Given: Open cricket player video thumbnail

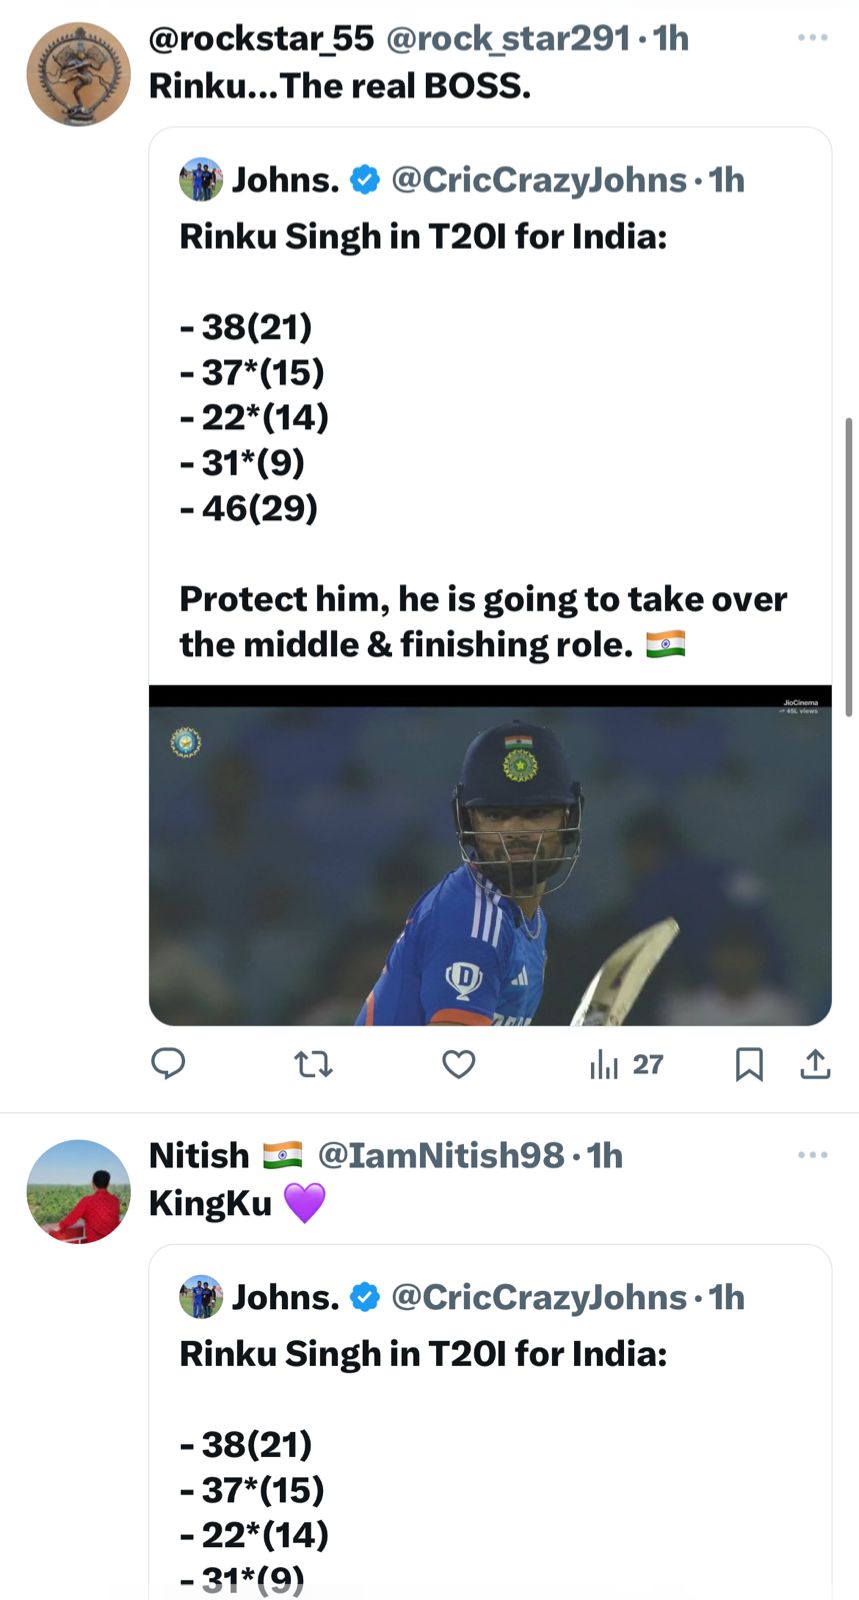Looking at the screenshot, I should [490, 855].
